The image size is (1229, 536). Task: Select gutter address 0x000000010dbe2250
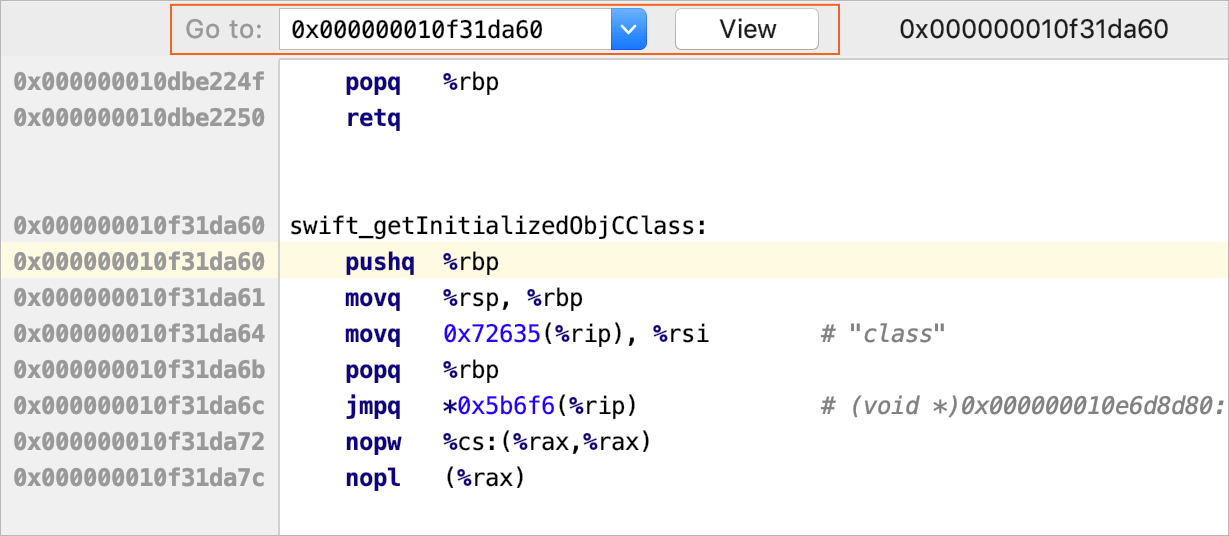point(139,118)
